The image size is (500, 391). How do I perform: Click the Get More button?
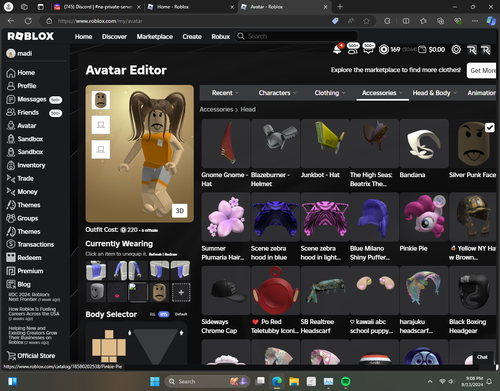click(x=482, y=70)
